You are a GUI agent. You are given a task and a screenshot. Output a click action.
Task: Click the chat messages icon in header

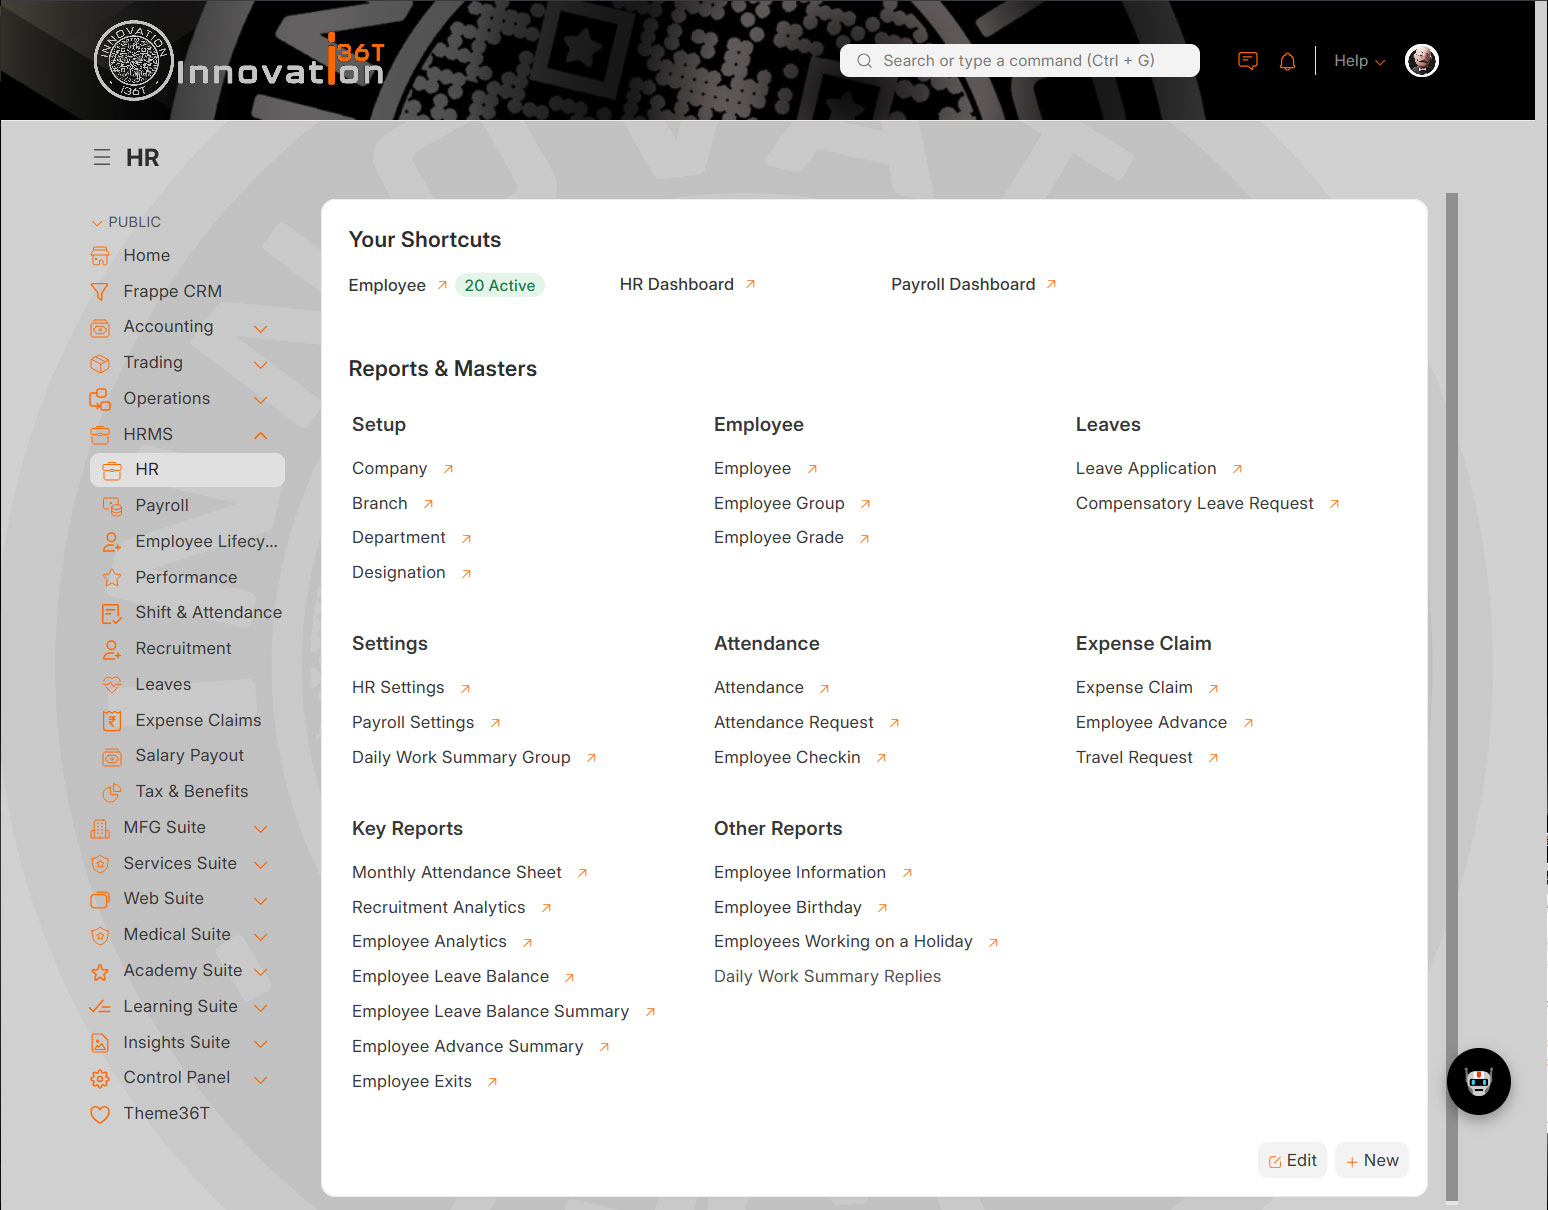coord(1247,61)
